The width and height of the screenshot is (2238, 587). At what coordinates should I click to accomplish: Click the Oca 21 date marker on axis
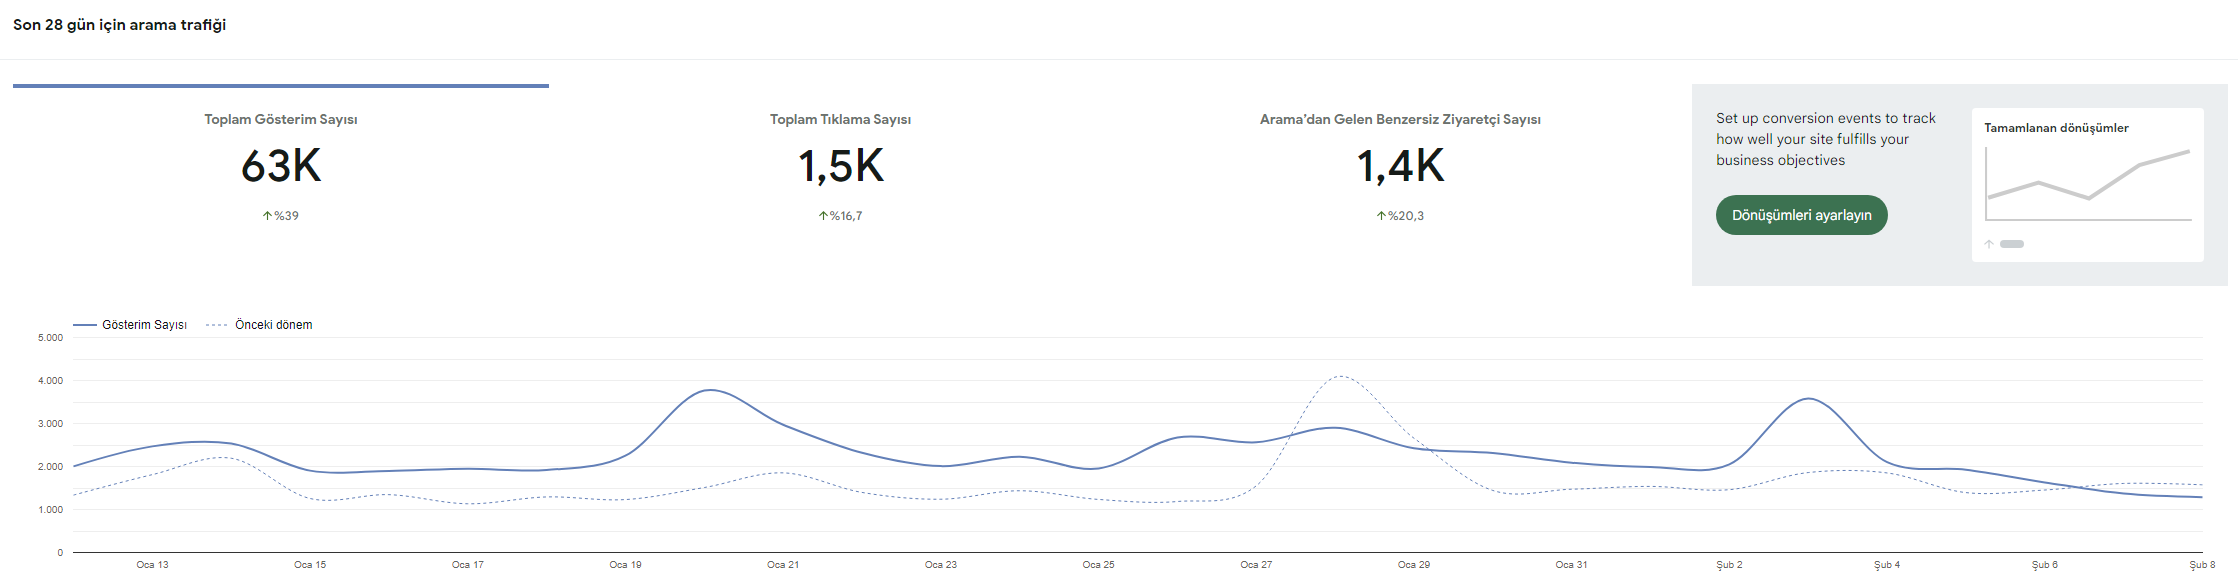tap(783, 565)
